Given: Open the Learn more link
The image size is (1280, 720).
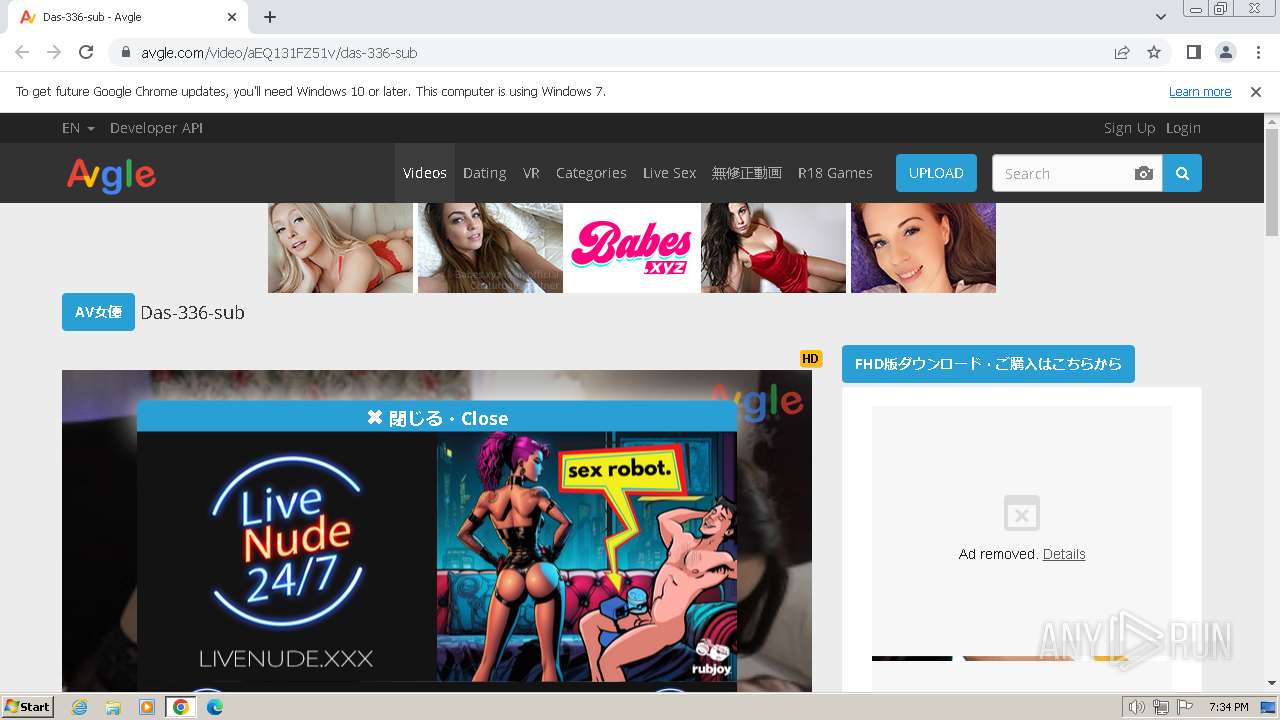Looking at the screenshot, I should coord(1200,92).
